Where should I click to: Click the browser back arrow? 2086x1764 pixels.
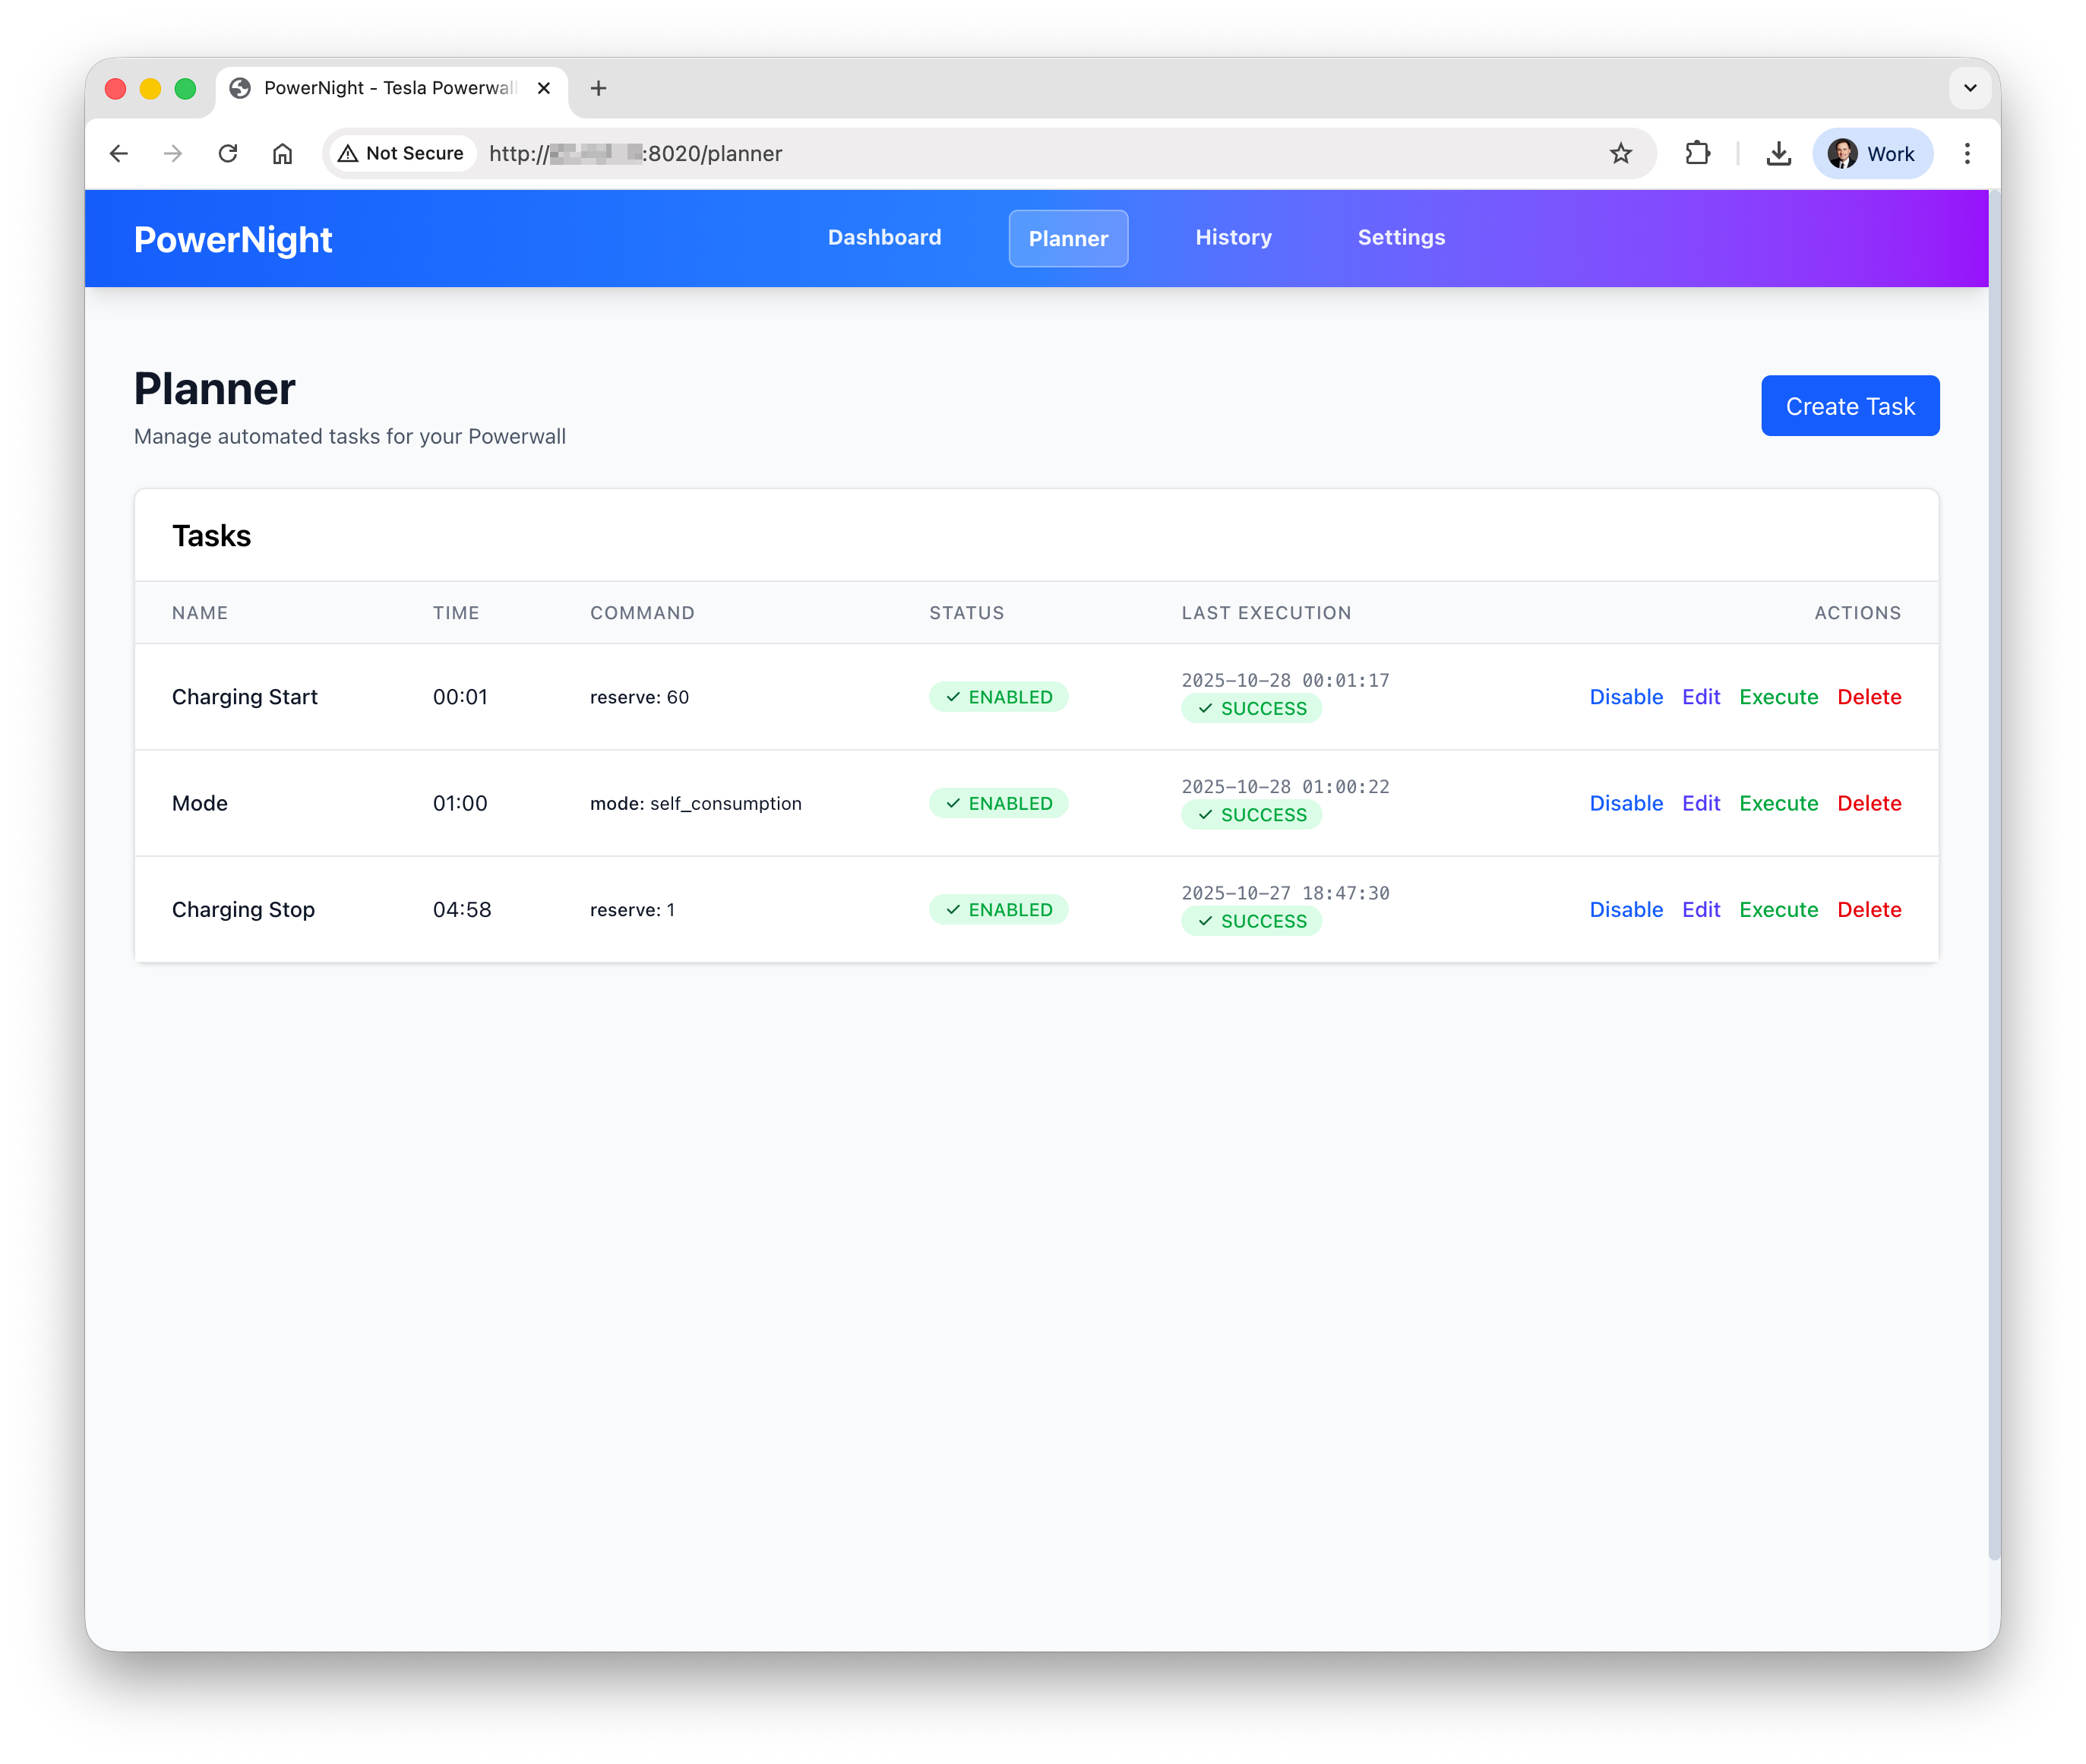click(x=119, y=153)
